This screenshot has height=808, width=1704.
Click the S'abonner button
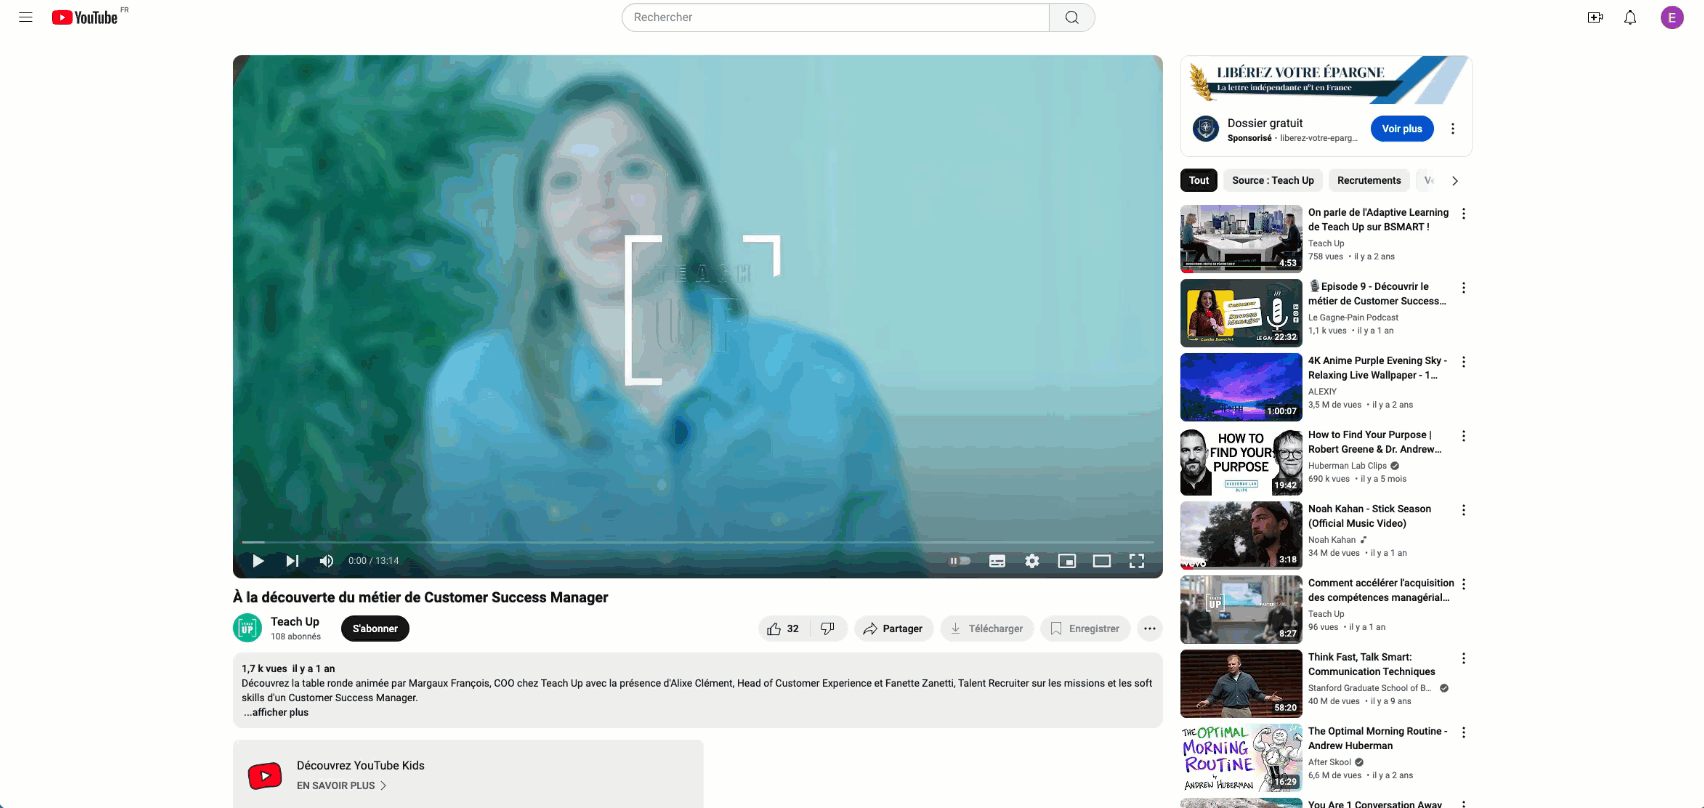coord(375,629)
